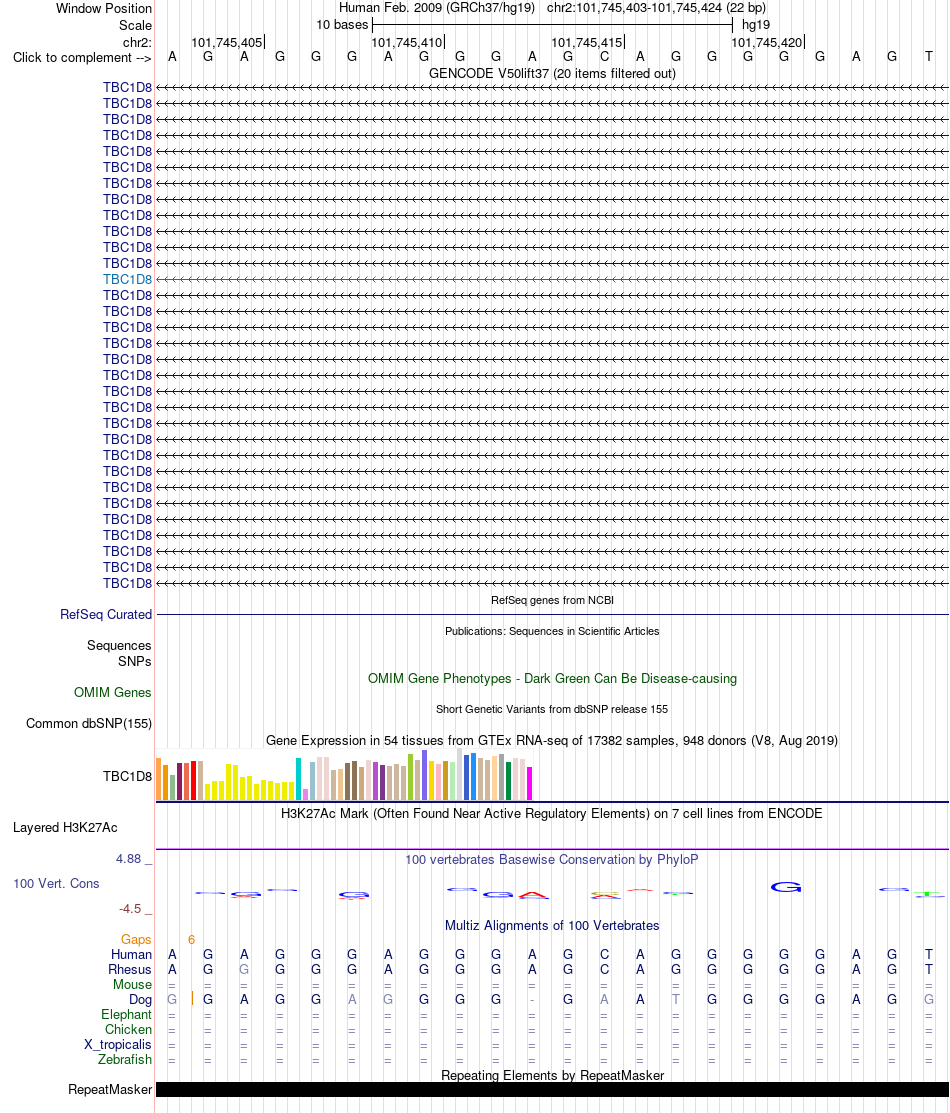This screenshot has width=950, height=1113.
Task: Select the Chicken alignment row label
Action: tap(129, 1030)
